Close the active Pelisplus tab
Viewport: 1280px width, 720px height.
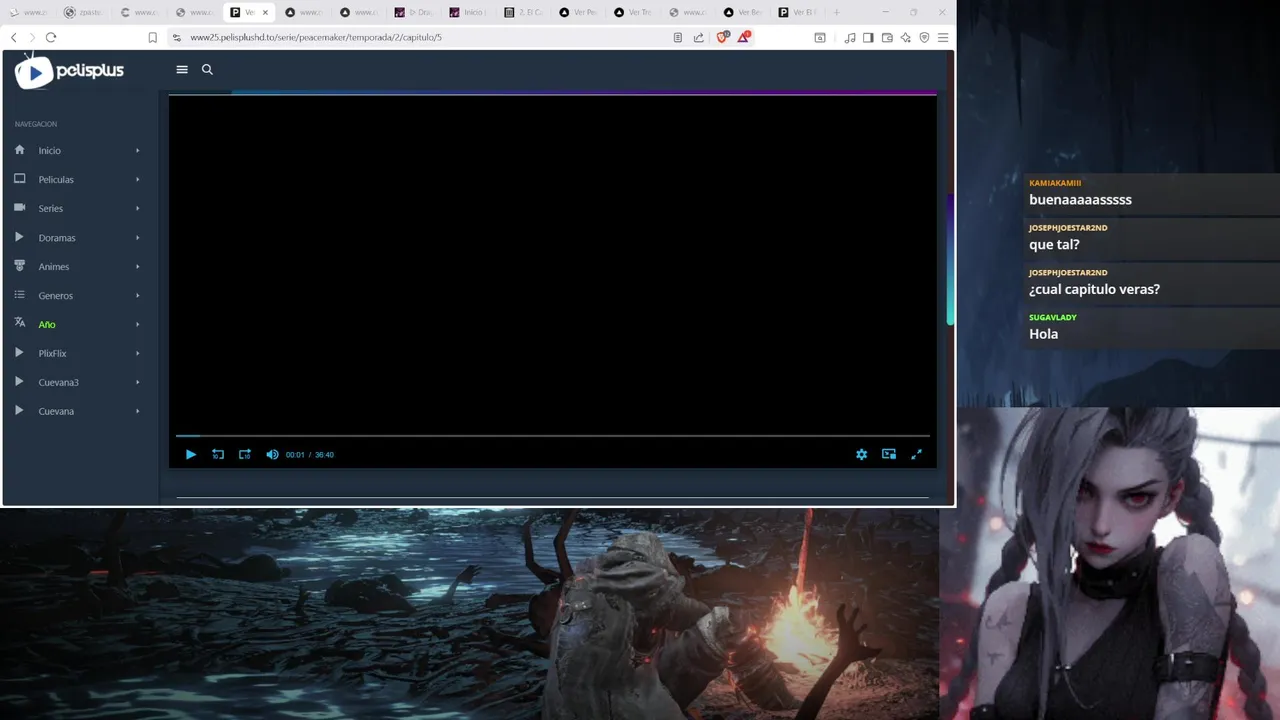(265, 12)
